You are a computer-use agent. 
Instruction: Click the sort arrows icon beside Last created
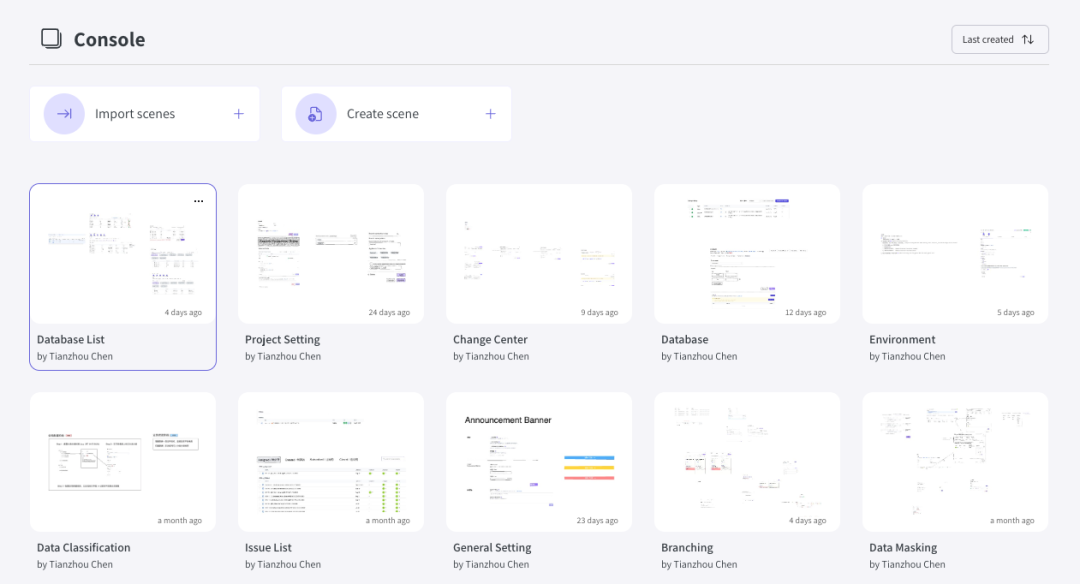pyautogui.click(x=1028, y=39)
